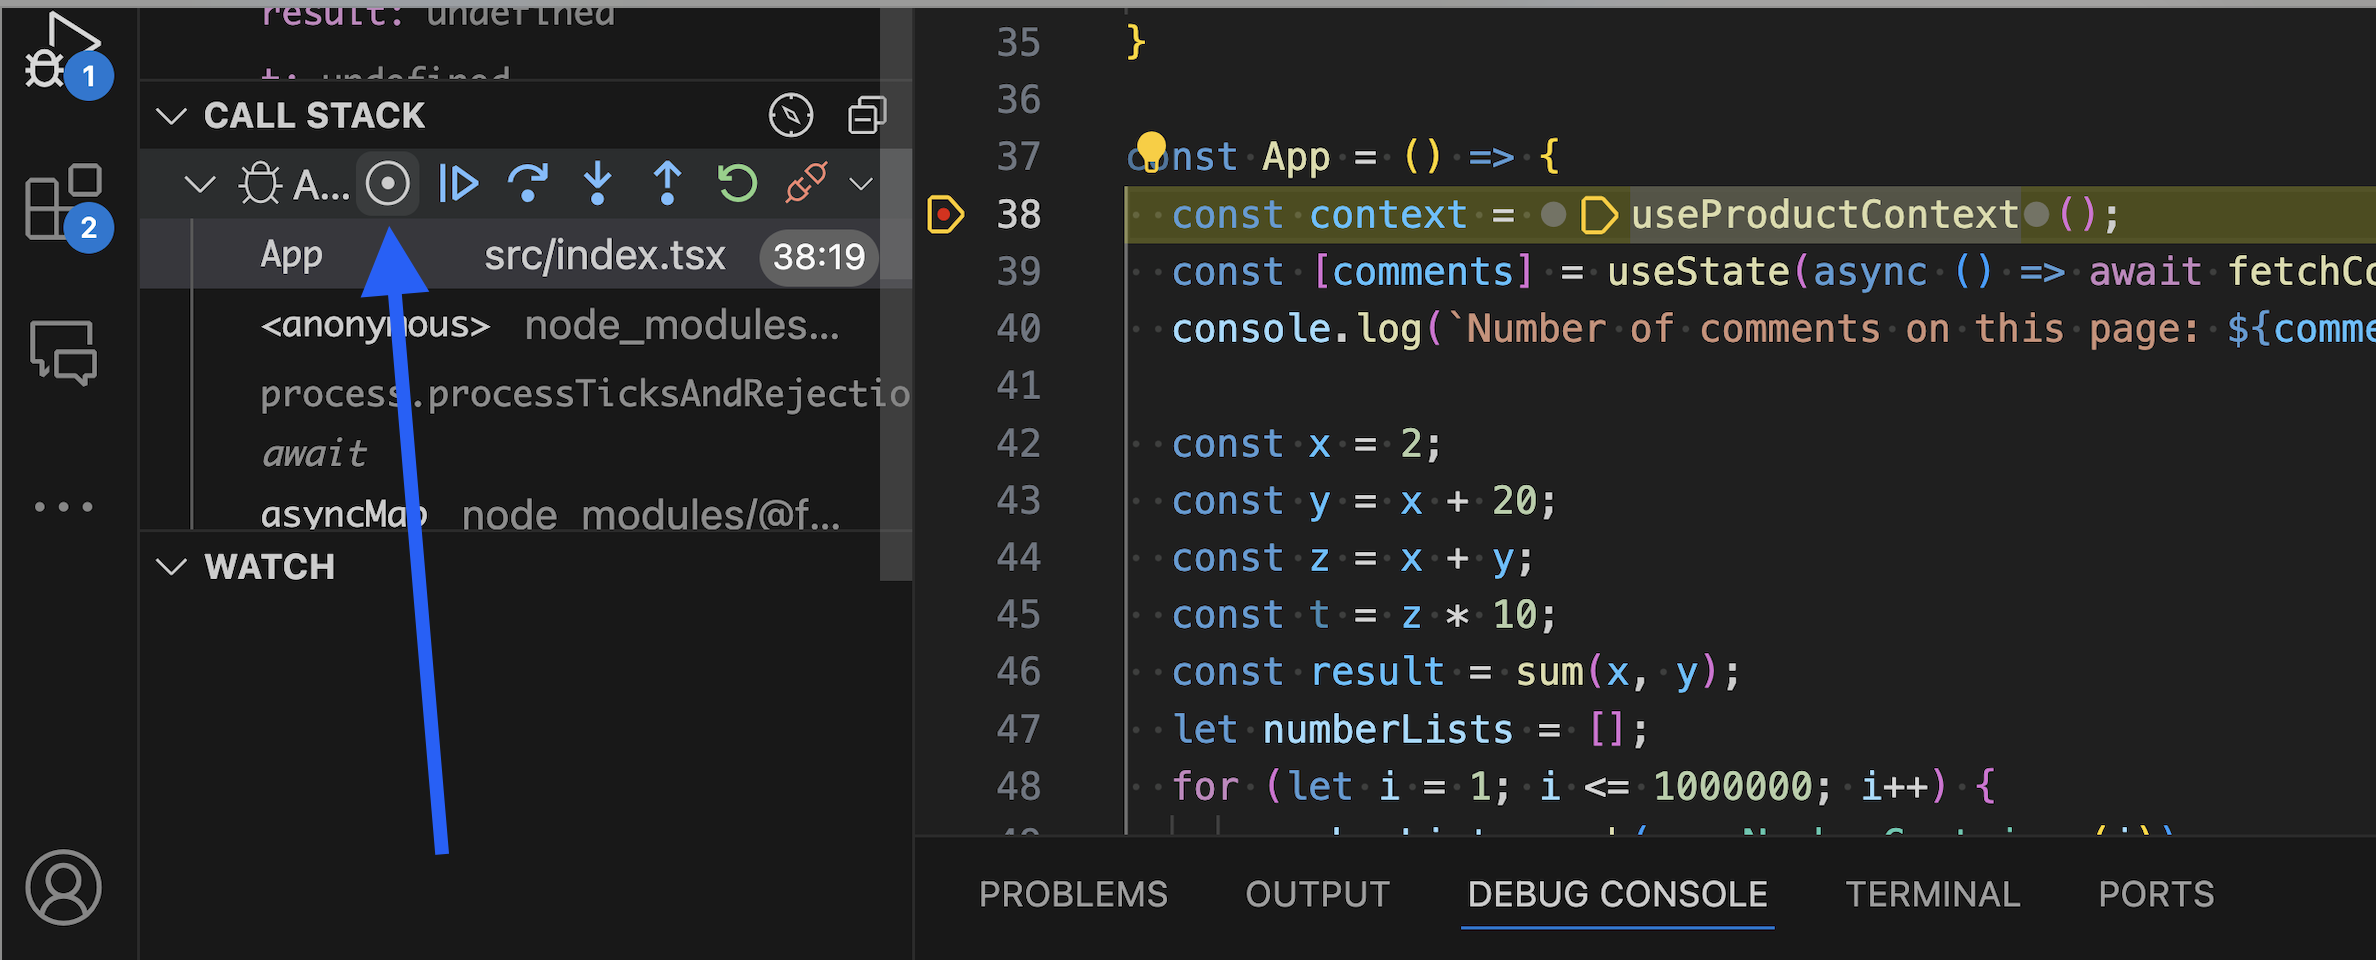Click the ellipsis for additional views
This screenshot has height=960, width=2376.
pyautogui.click(x=63, y=505)
